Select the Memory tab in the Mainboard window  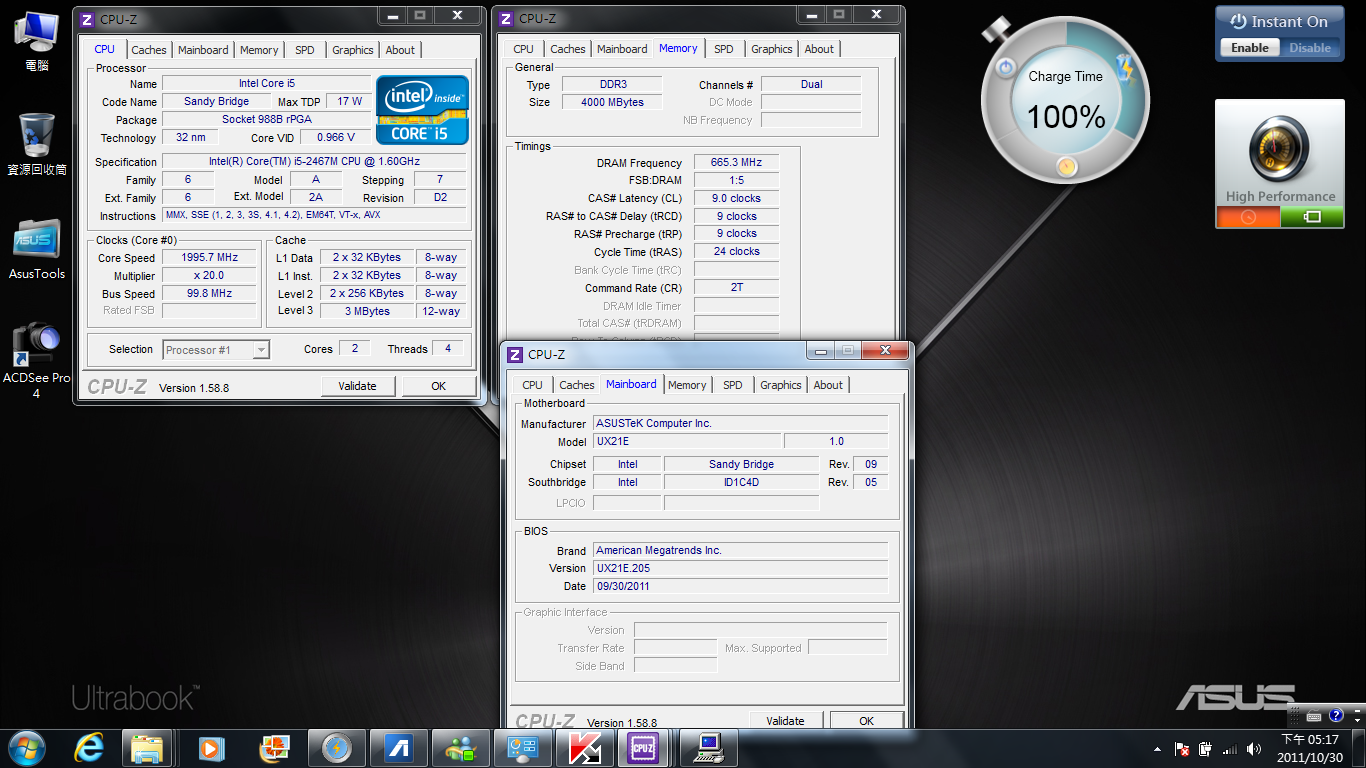click(x=687, y=385)
